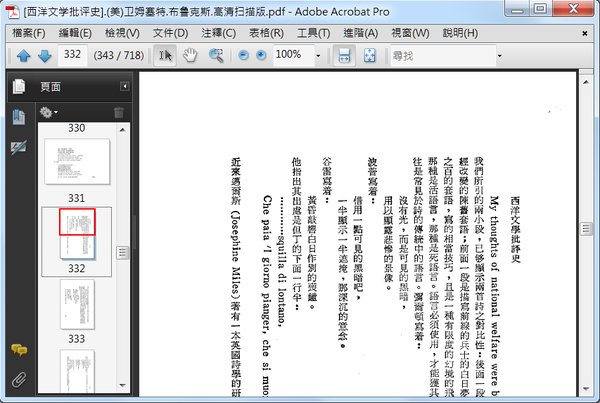Open the find options dropdown arrow
The height and width of the screenshot is (403, 600).
click(499, 56)
